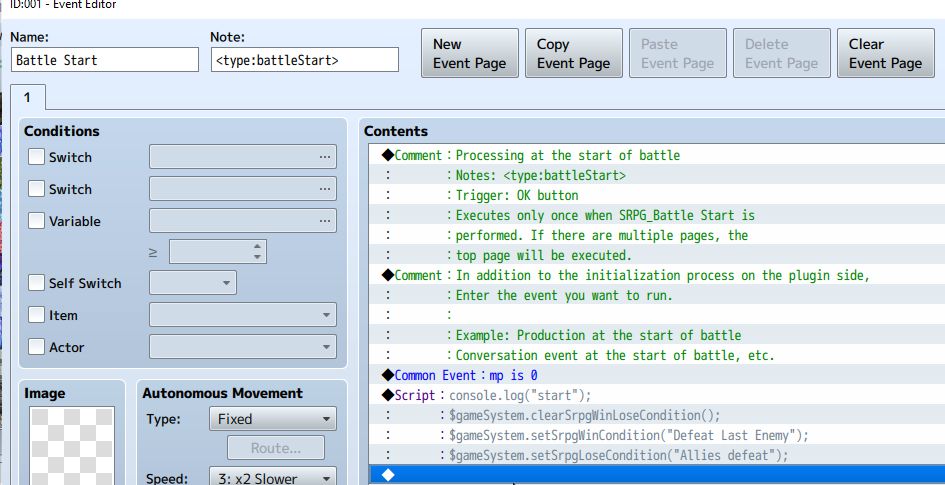Expand the Self Switch dropdown
This screenshot has width=945, height=485.
point(193,283)
